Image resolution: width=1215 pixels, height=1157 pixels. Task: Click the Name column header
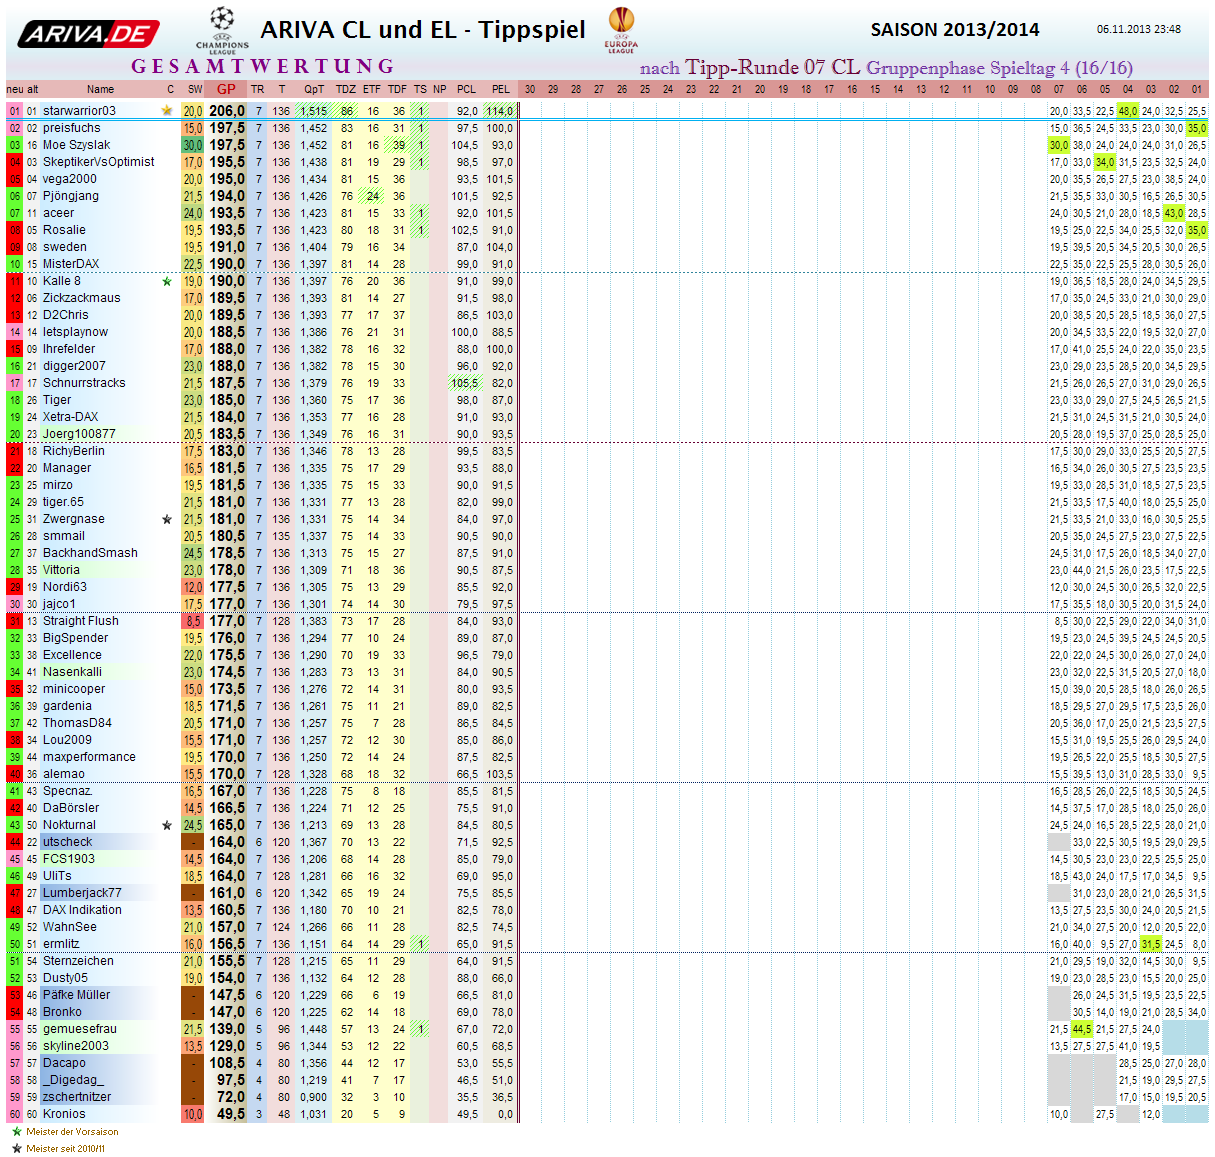100,89
